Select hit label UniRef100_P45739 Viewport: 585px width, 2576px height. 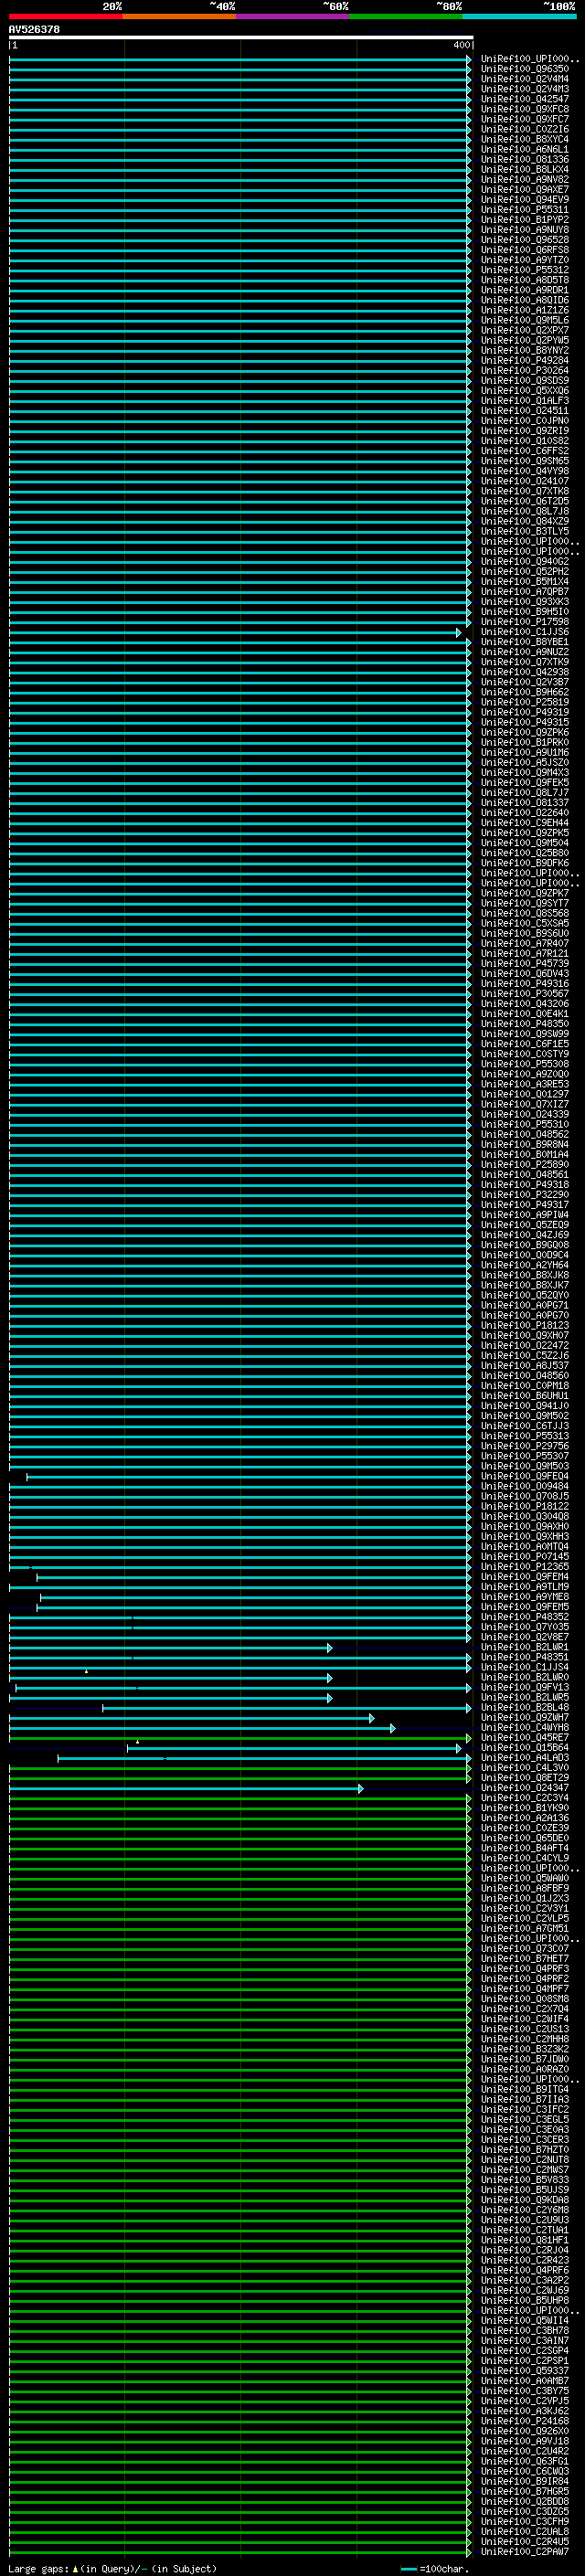click(525, 964)
